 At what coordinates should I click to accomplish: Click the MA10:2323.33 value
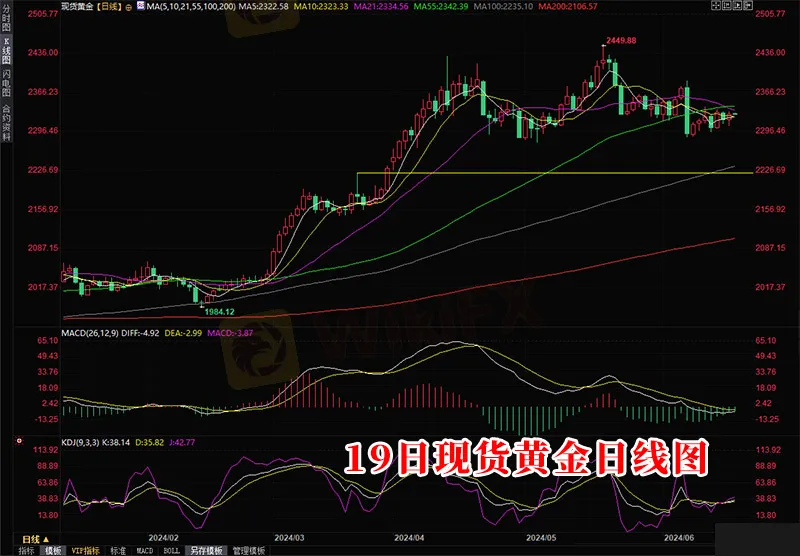pos(321,7)
